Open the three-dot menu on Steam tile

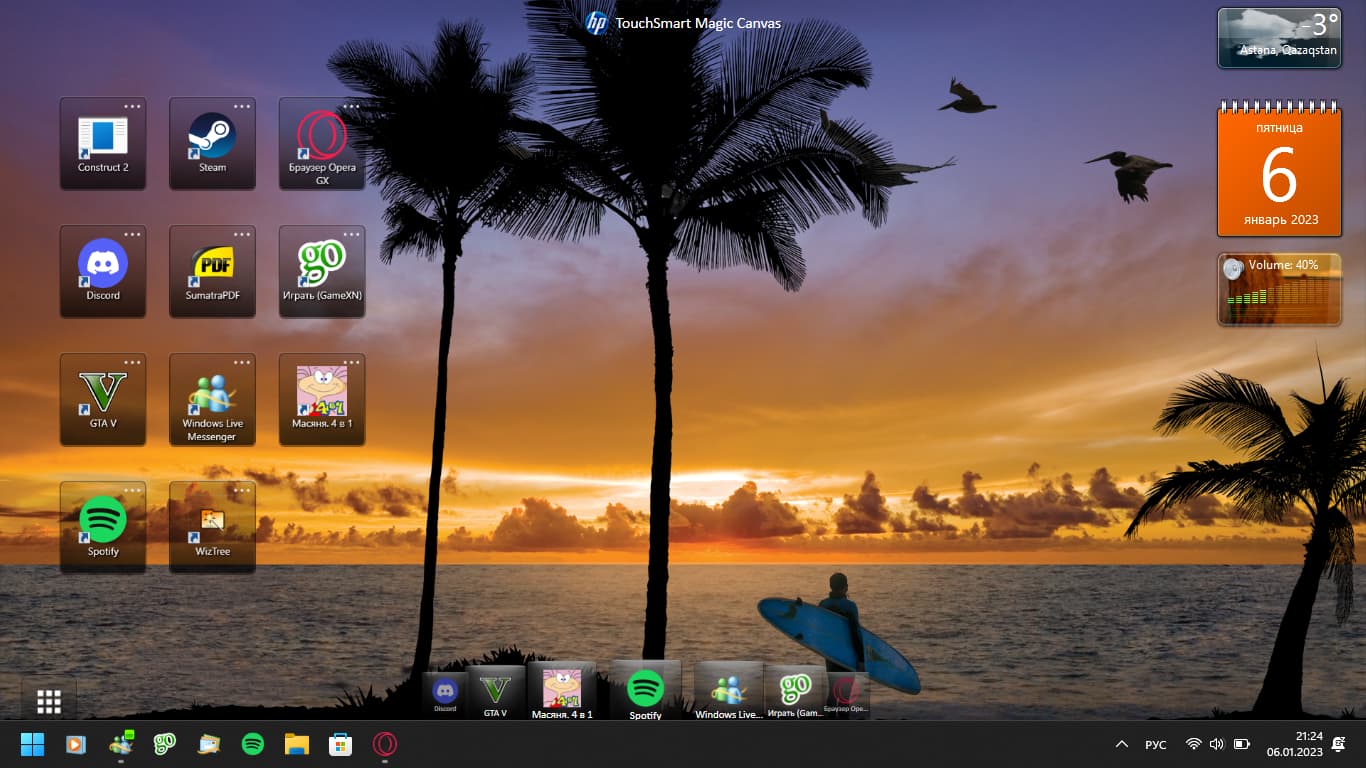coord(242,106)
